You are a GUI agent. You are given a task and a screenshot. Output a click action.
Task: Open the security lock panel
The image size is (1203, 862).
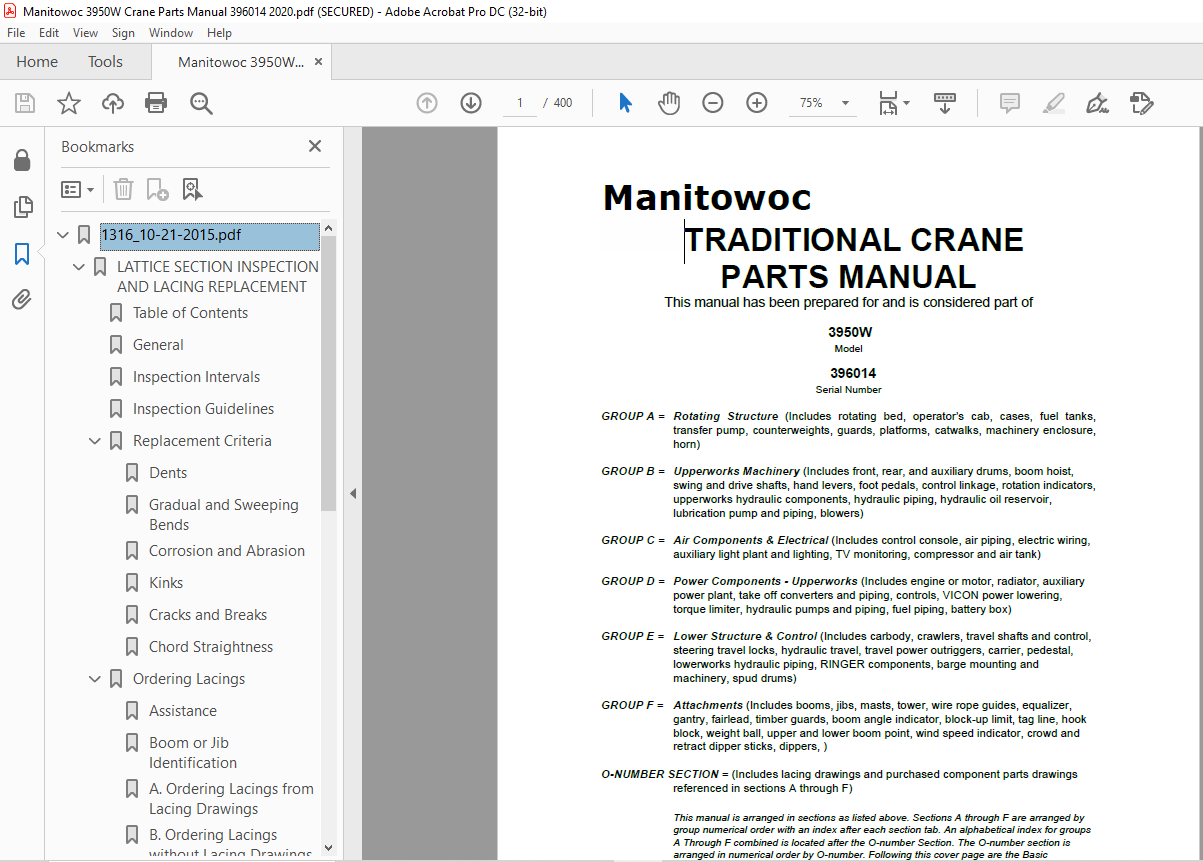pyautogui.click(x=22, y=160)
